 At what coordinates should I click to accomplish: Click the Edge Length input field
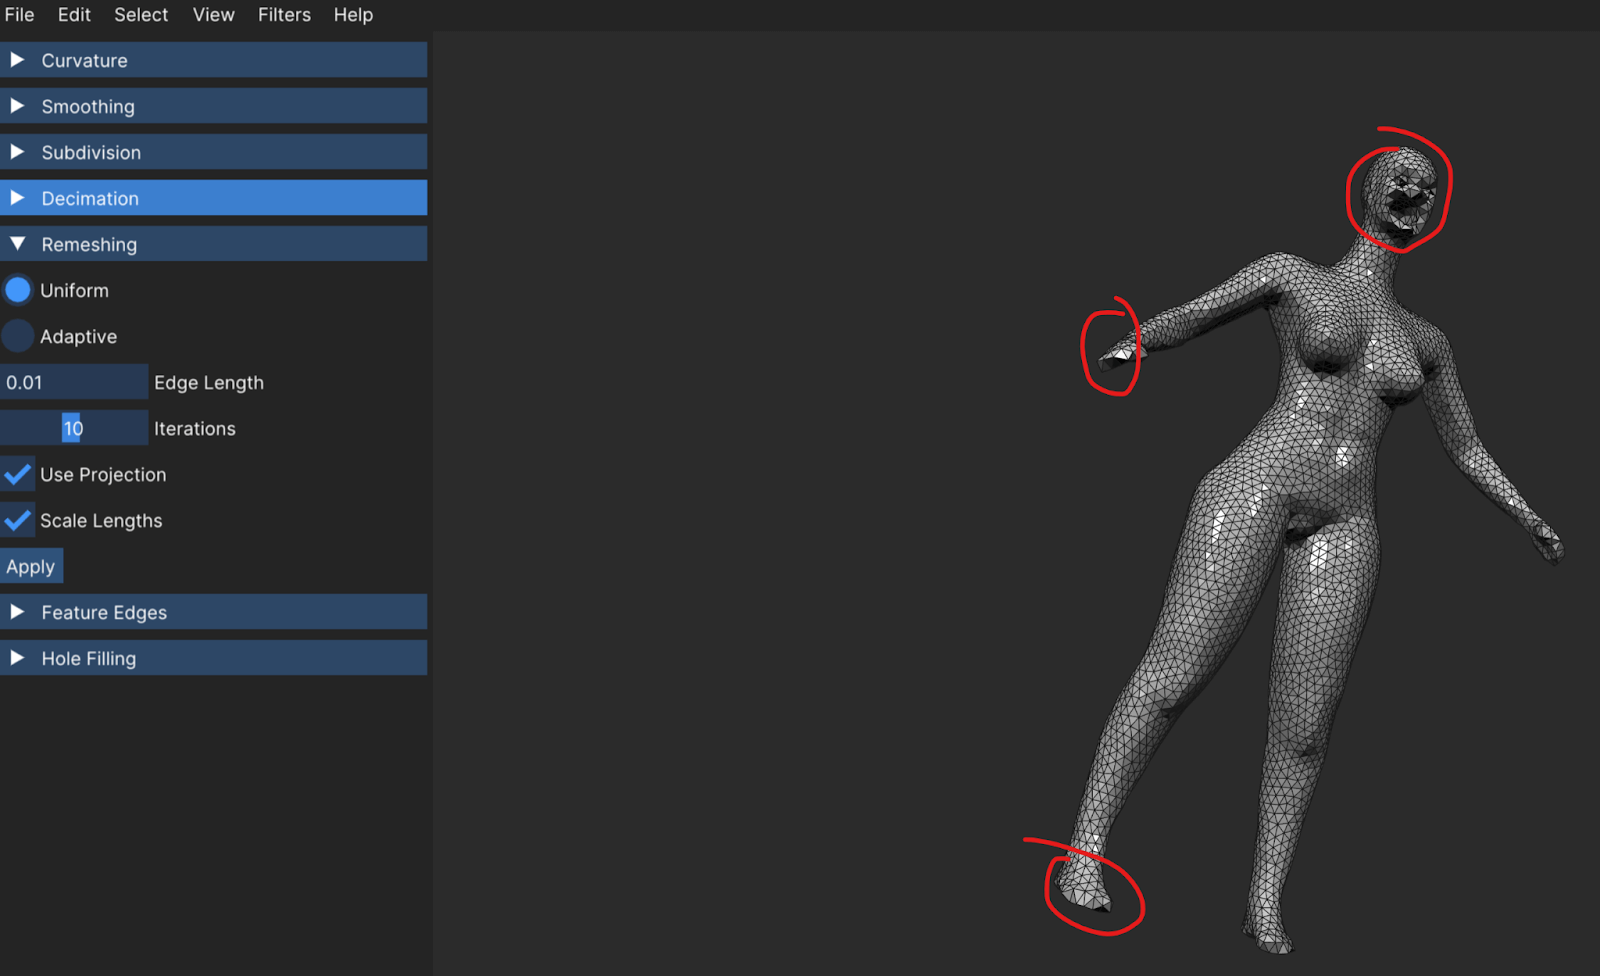tap(73, 383)
